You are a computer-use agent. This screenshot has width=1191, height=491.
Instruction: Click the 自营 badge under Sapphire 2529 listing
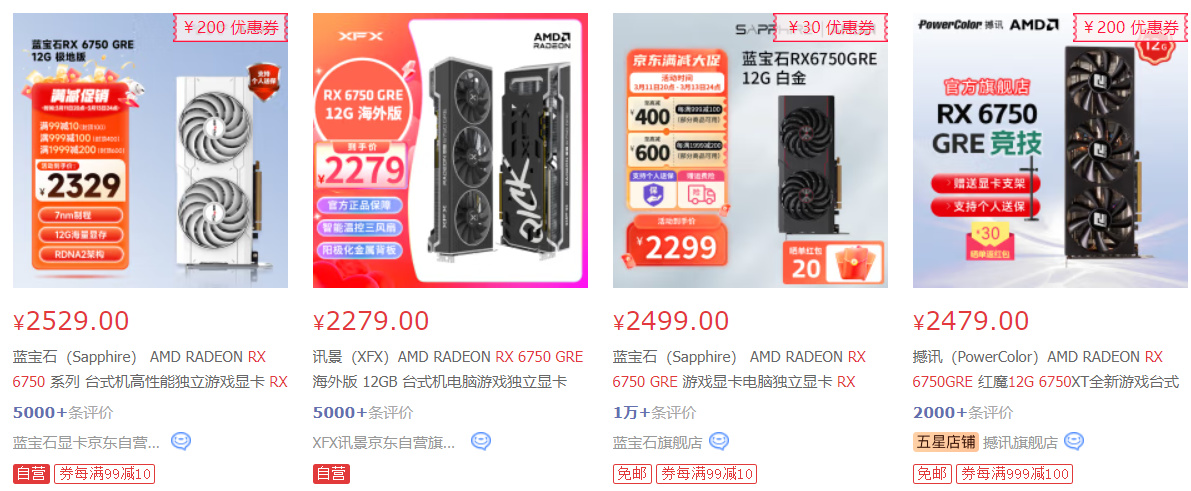31,474
